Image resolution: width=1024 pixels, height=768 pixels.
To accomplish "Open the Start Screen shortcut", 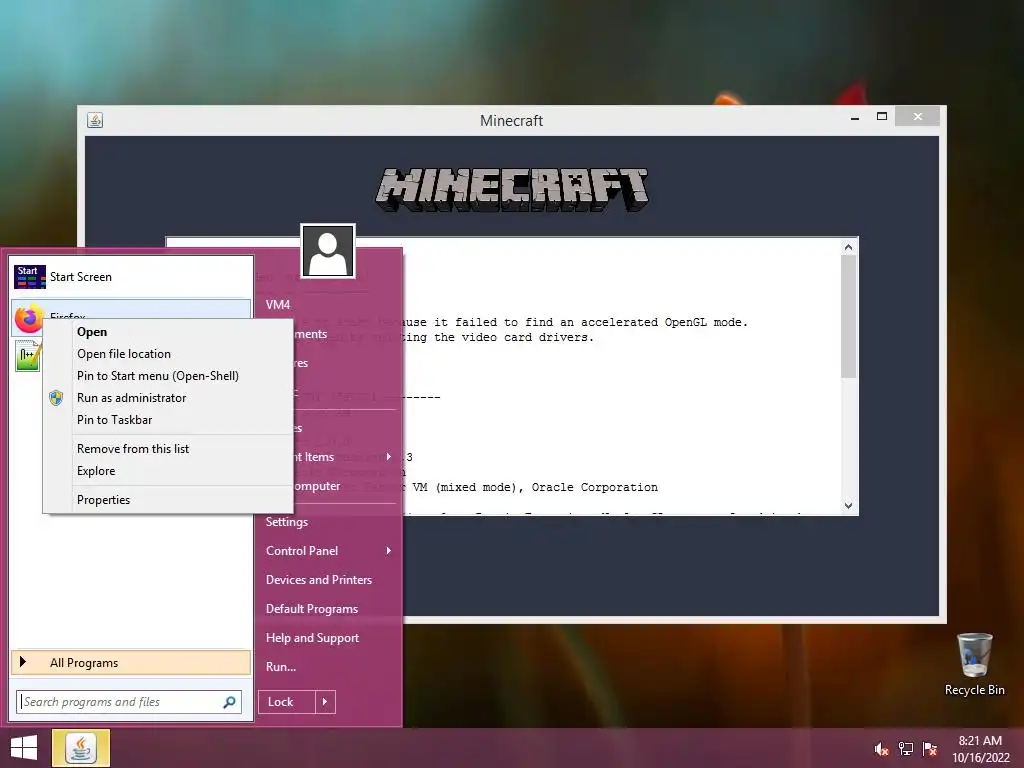I will tap(131, 277).
